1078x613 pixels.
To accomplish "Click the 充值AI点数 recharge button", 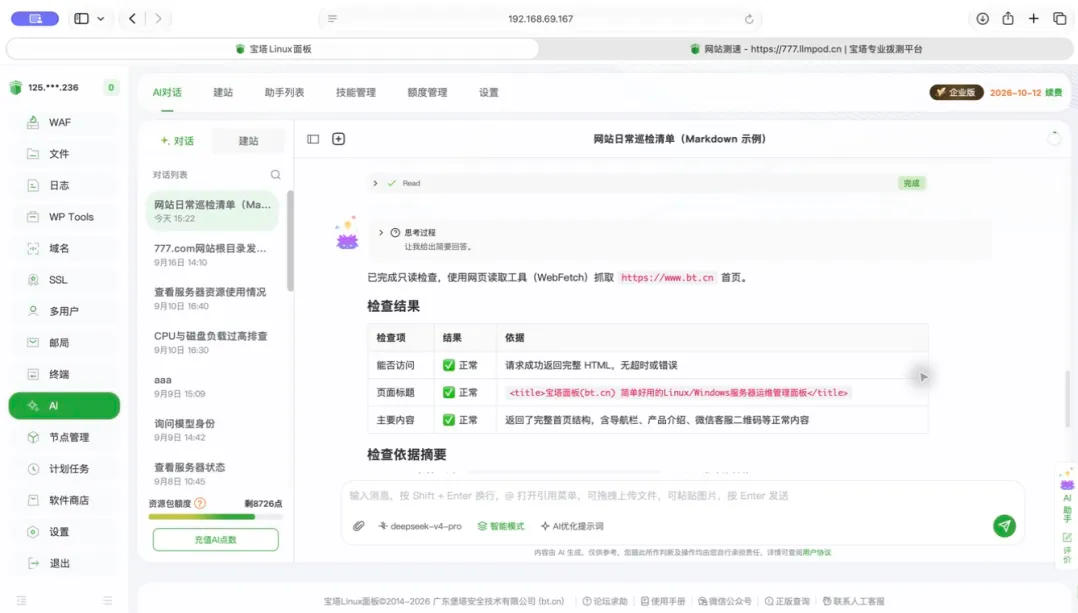I will point(215,539).
